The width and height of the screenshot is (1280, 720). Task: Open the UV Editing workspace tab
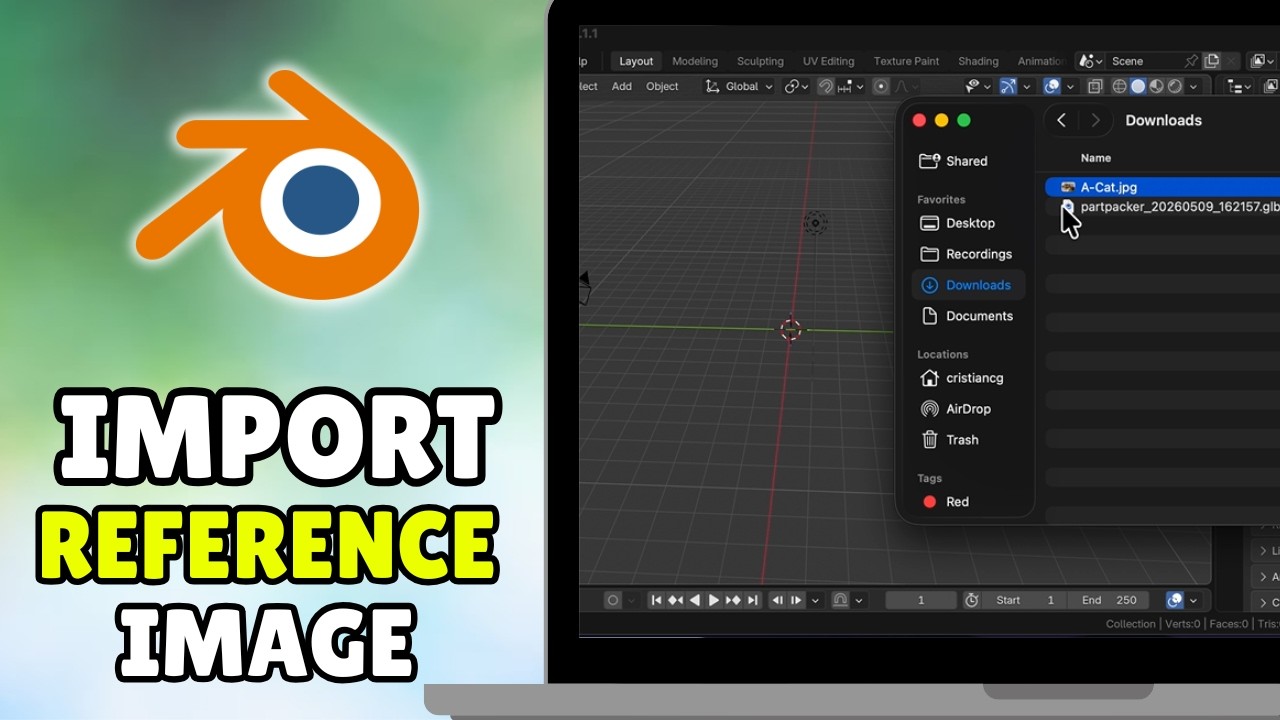(x=828, y=61)
